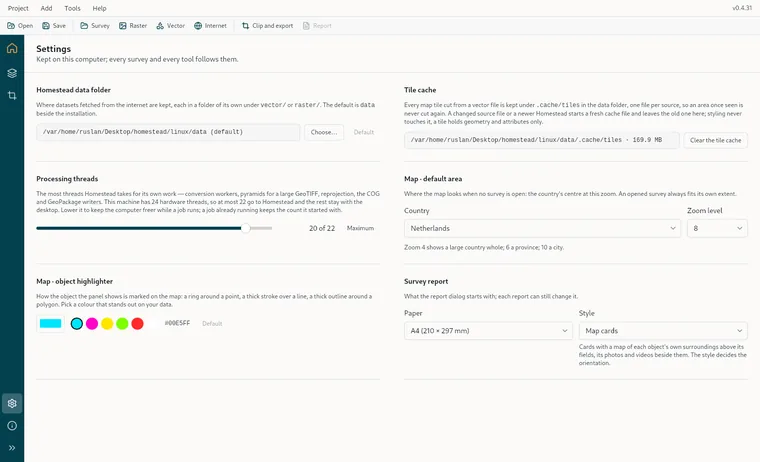Click the Homestead data folder path field
Viewport: 760px width, 462px height.
tap(168, 132)
